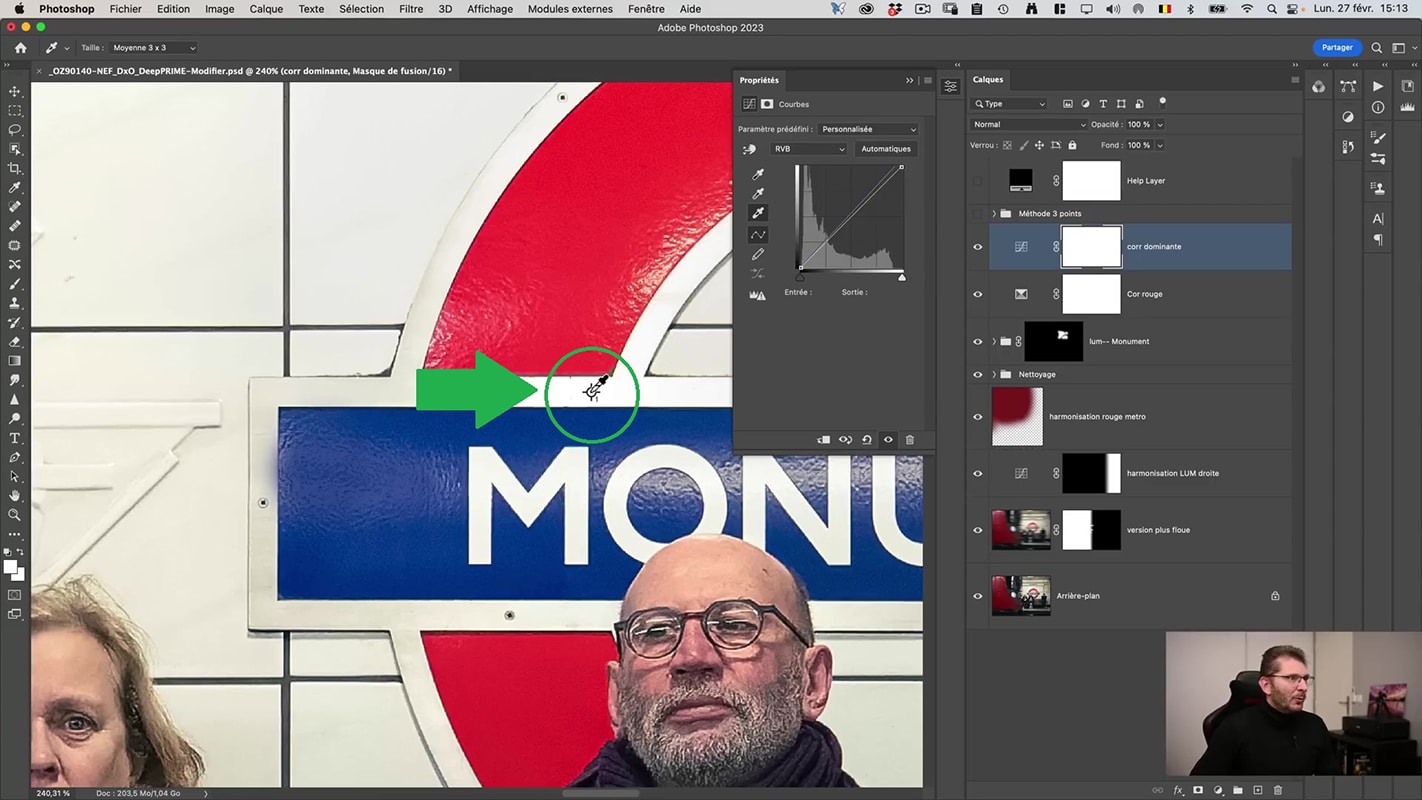Open the layer styles fx menu
The image size is (1422, 800).
[1178, 790]
